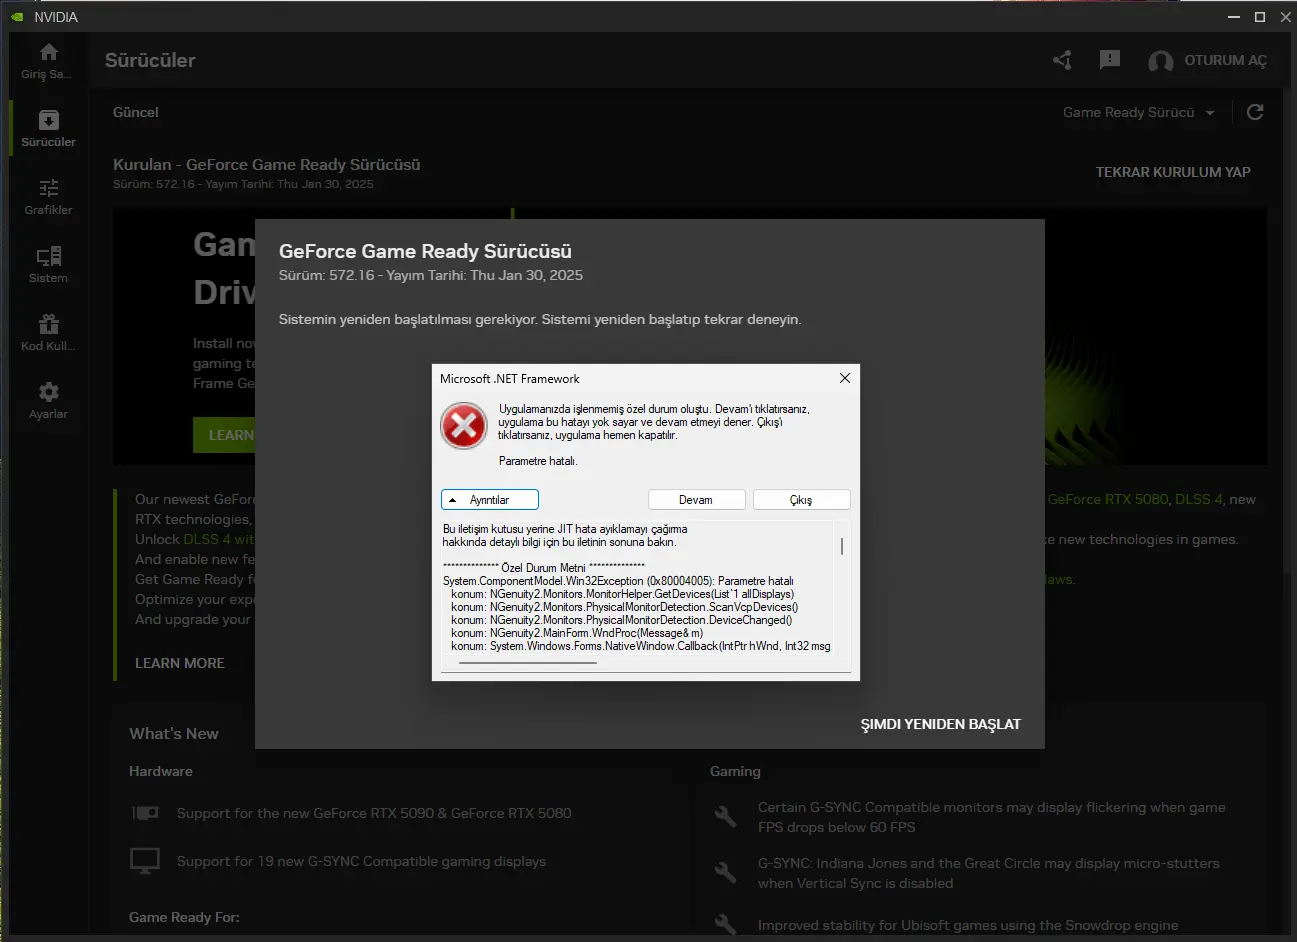
Task: Click the dialog's 'Sürüm: 572.16' version line
Action: (x=431, y=275)
